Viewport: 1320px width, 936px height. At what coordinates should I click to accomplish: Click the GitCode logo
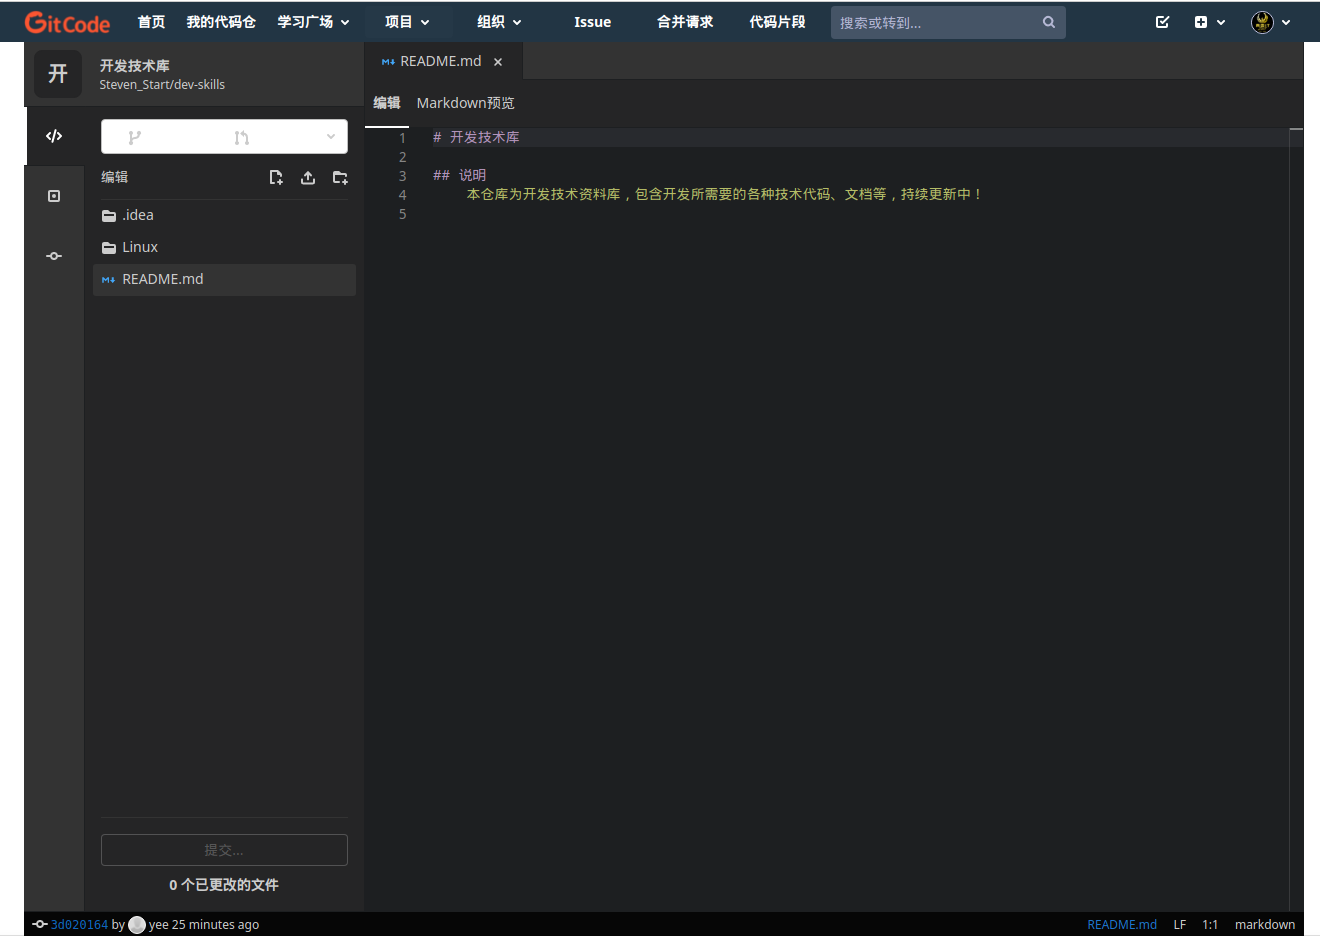click(x=67, y=22)
